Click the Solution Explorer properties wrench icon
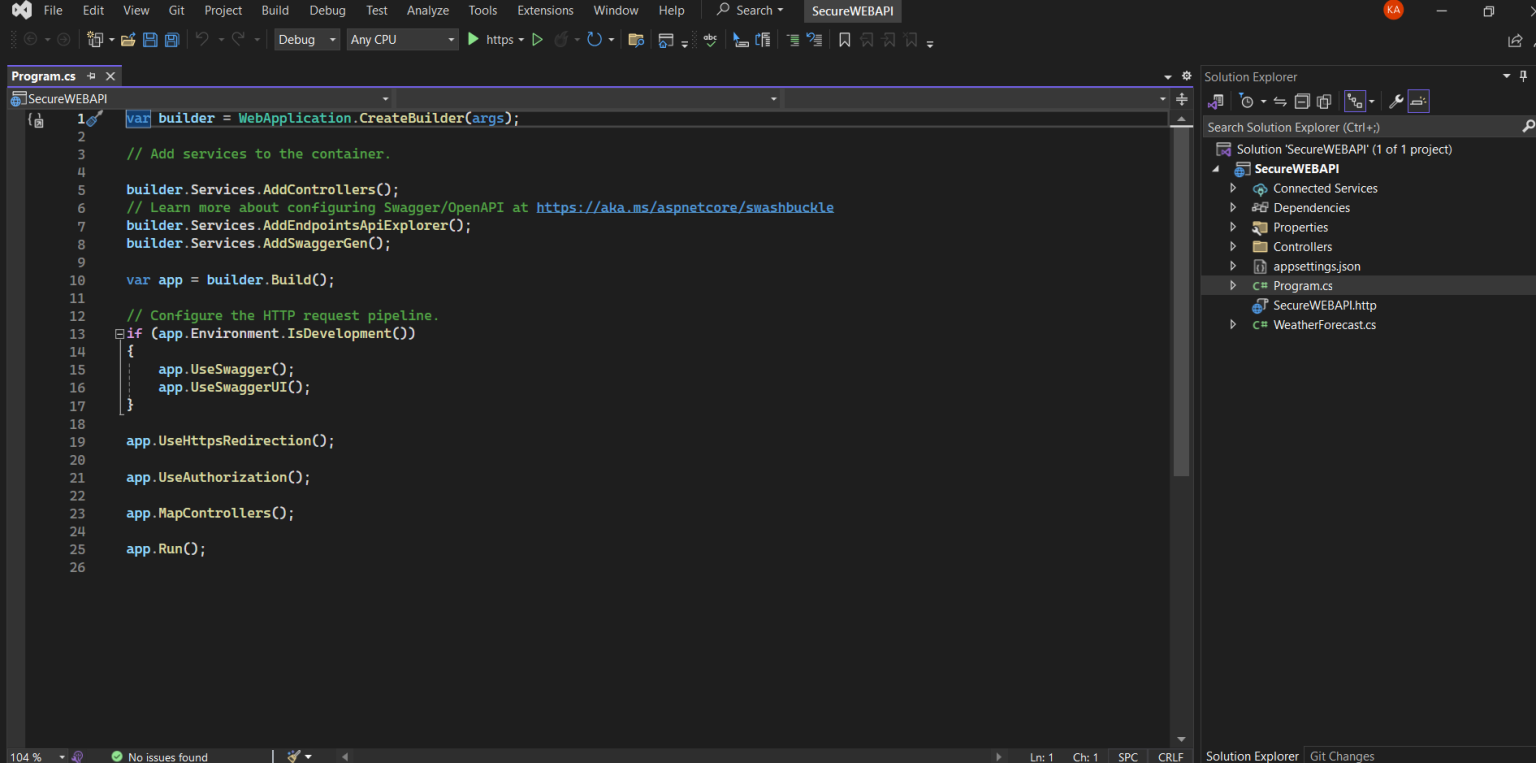 pos(1395,100)
